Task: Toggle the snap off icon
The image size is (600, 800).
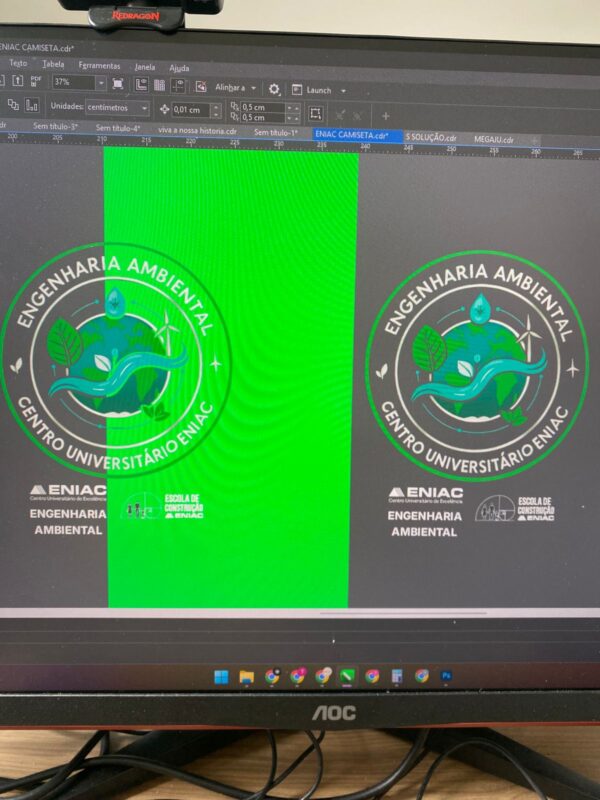Action: point(201,87)
